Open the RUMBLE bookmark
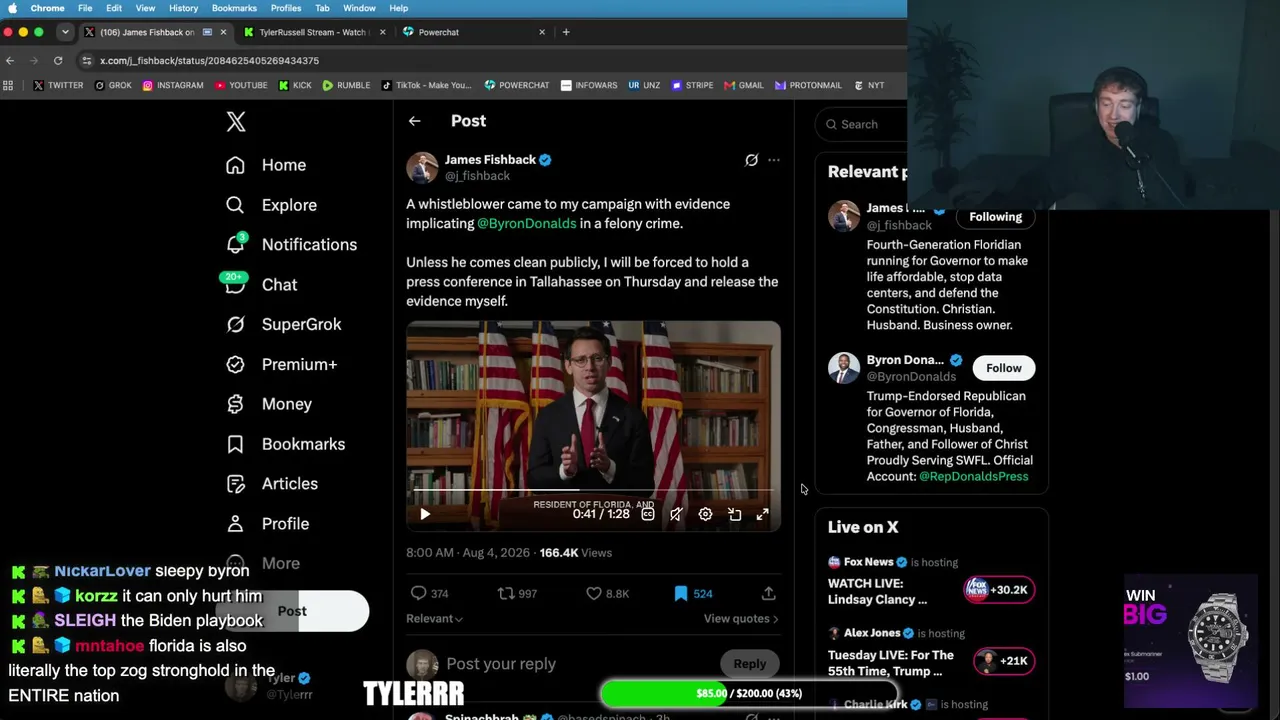 point(346,86)
